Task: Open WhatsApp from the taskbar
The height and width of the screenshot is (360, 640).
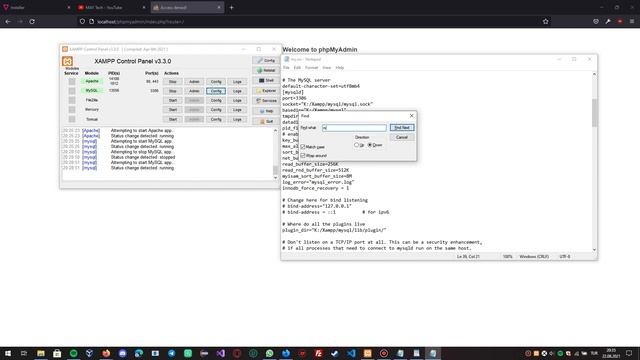Action: pos(269,353)
